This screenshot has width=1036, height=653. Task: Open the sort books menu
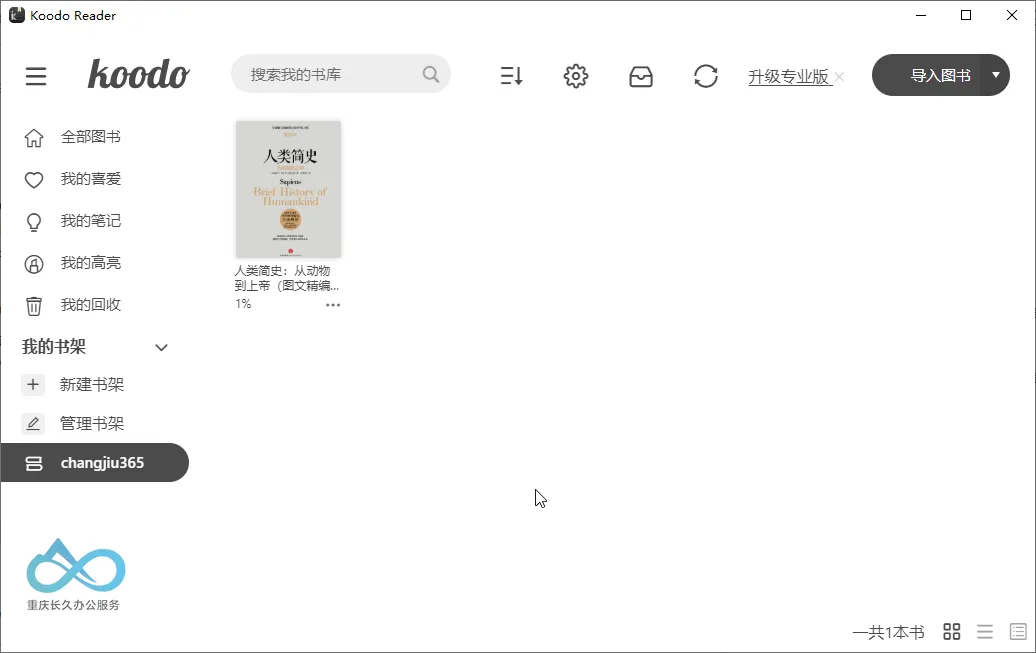point(511,76)
